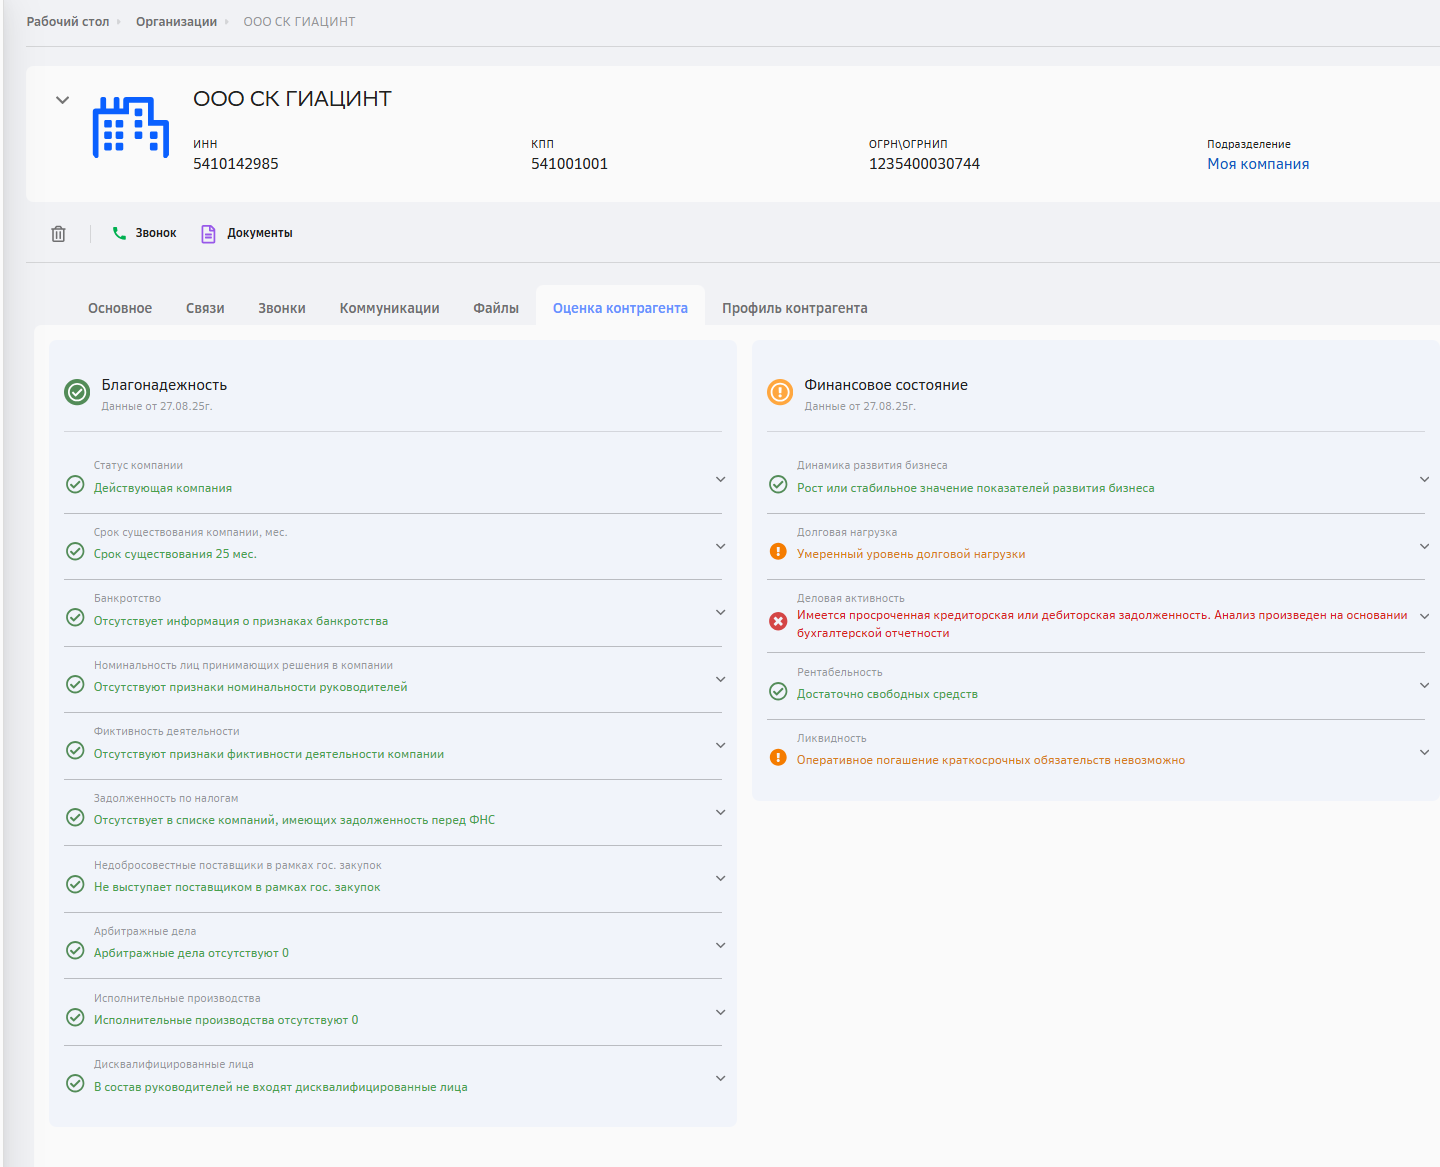Click check icon in Рентабельность row
Image resolution: width=1440 pixels, height=1167 pixels.
click(x=778, y=691)
